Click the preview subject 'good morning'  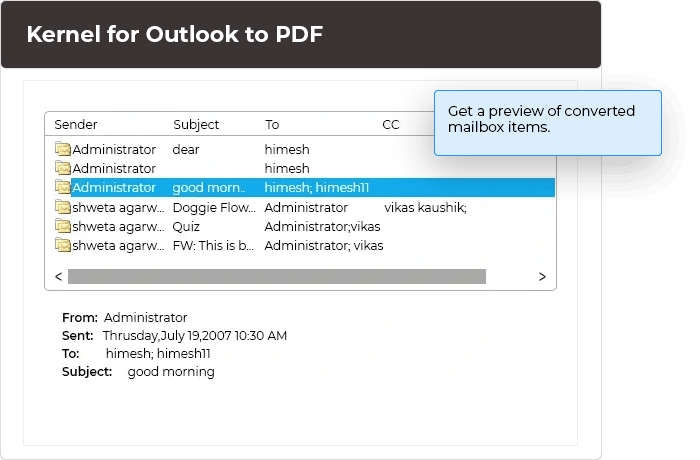click(171, 372)
